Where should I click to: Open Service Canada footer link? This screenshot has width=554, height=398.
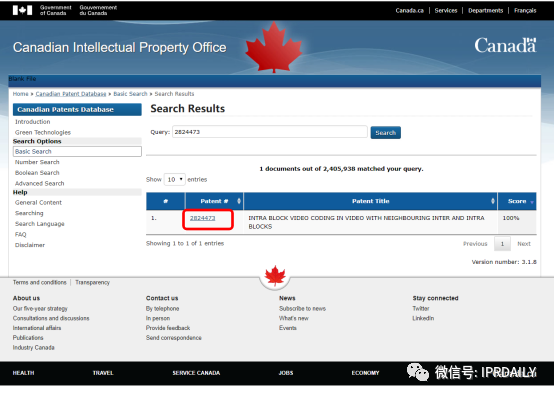point(196,373)
